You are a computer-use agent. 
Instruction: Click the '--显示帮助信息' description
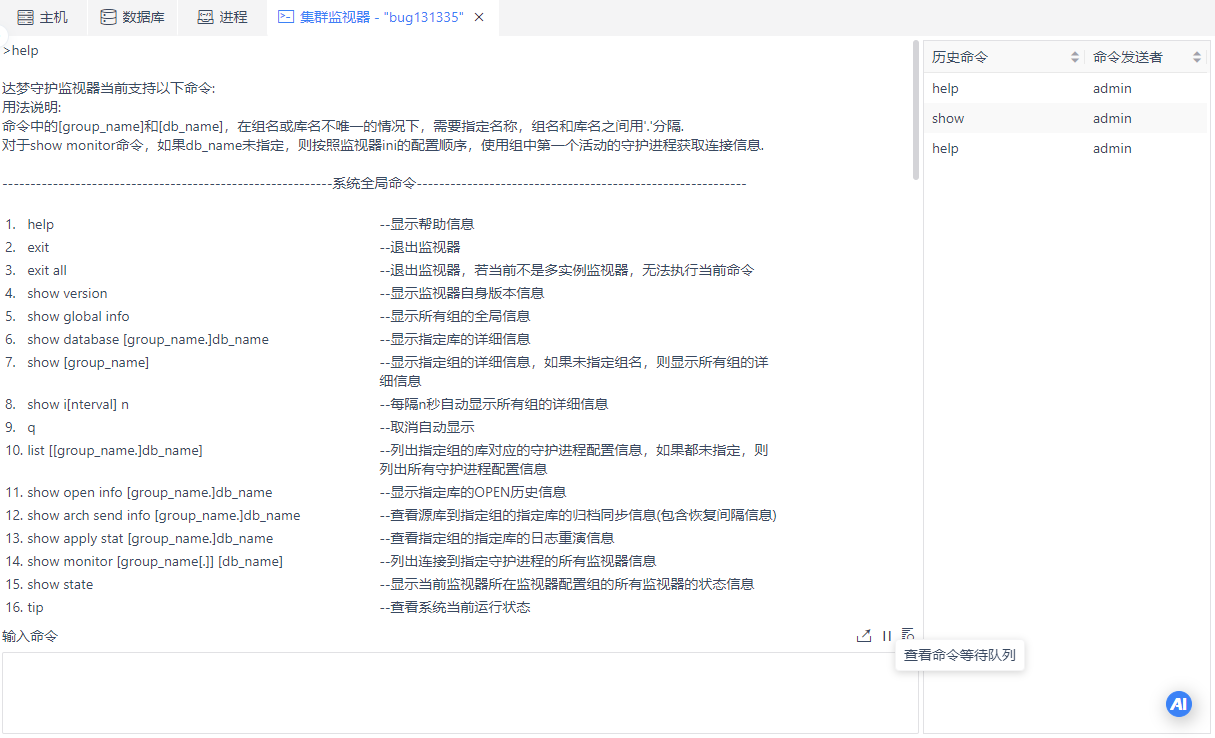[427, 224]
